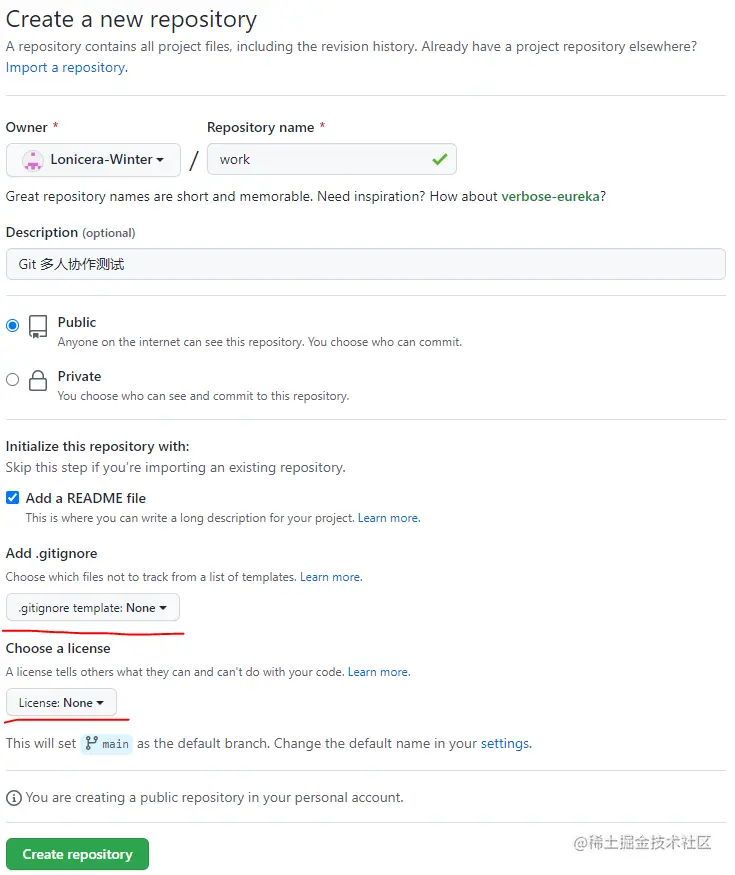
Task: Select the Private radio button
Action: pyautogui.click(x=13, y=379)
